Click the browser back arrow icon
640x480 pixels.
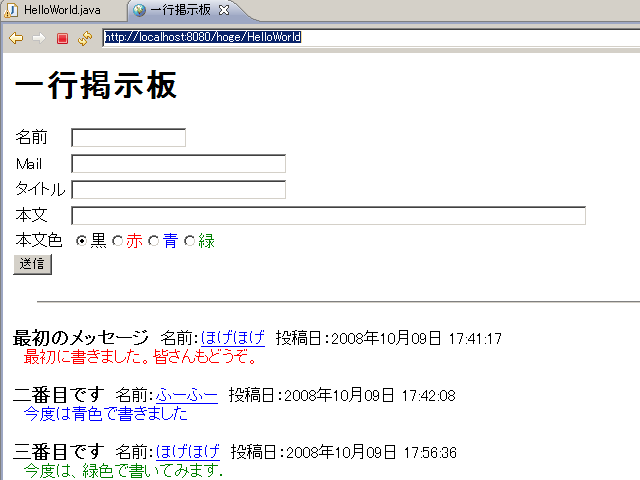click(x=16, y=38)
